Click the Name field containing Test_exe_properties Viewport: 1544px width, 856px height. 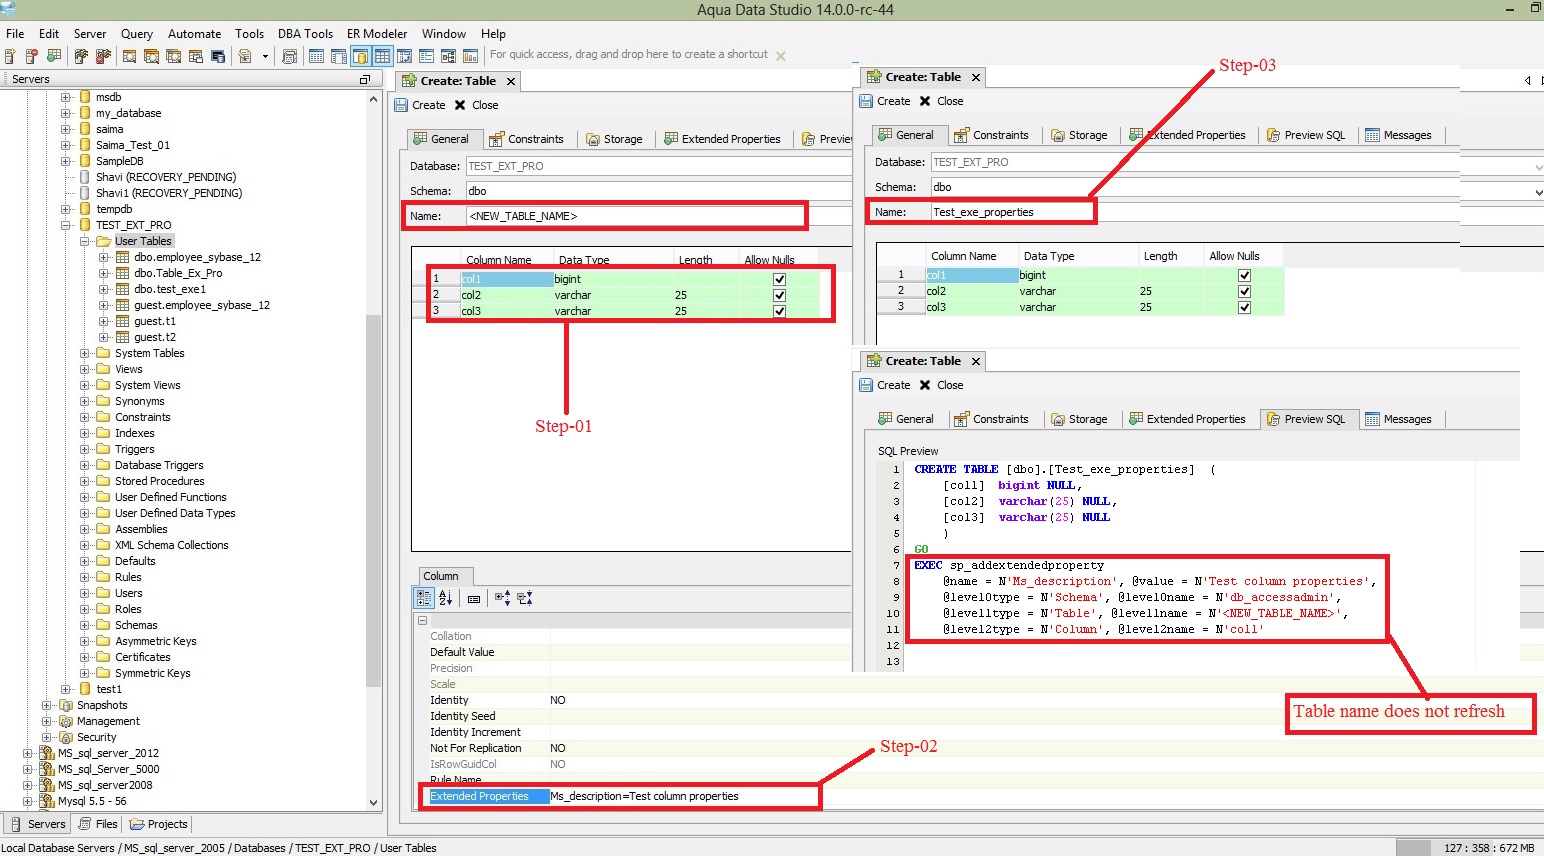coord(1012,212)
